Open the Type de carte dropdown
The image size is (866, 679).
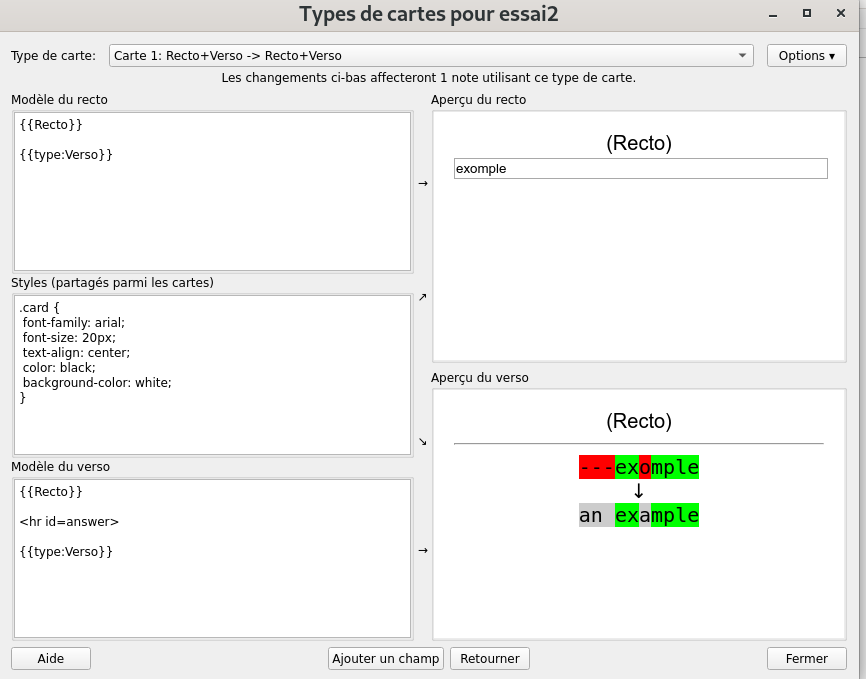(x=431, y=56)
